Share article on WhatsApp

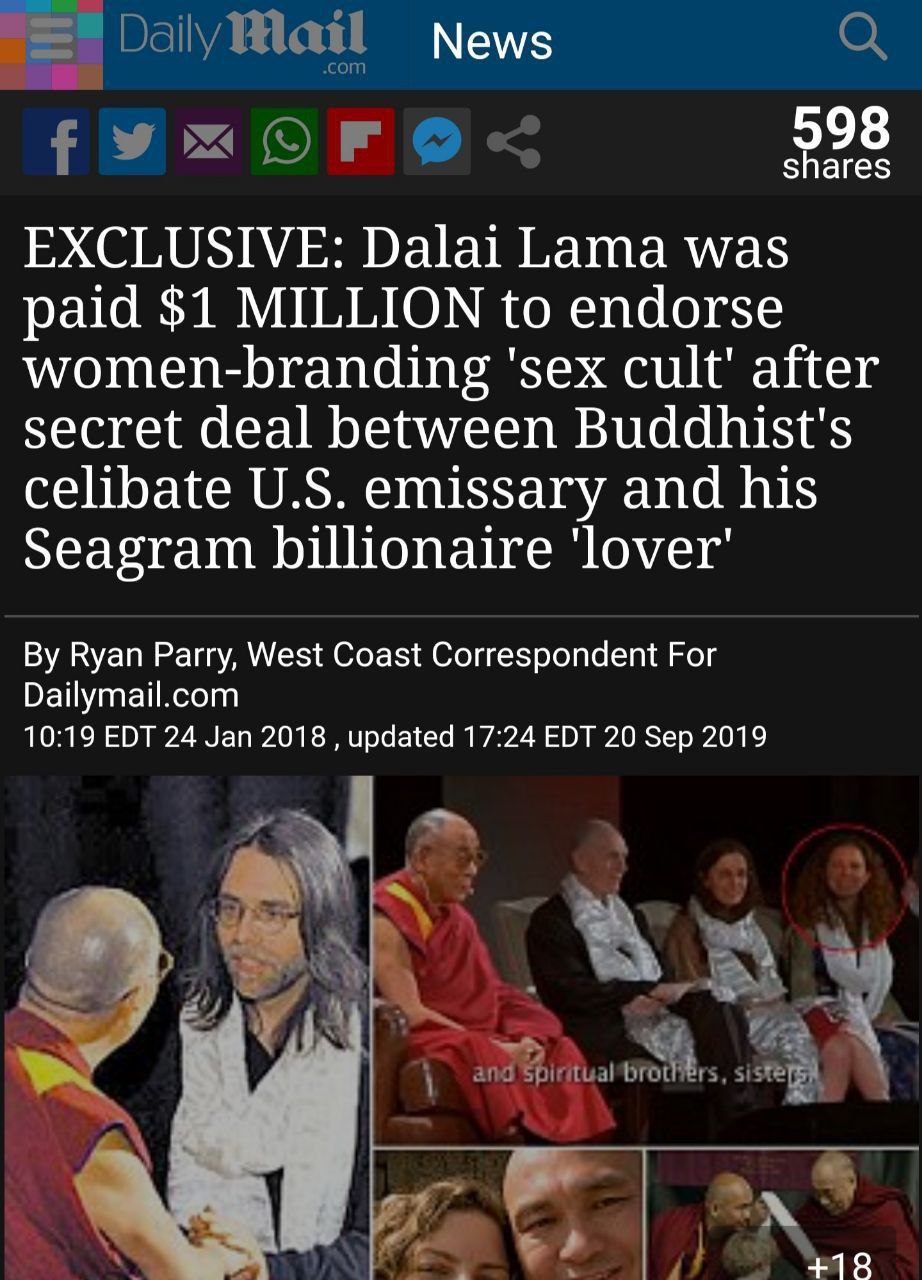(284, 142)
